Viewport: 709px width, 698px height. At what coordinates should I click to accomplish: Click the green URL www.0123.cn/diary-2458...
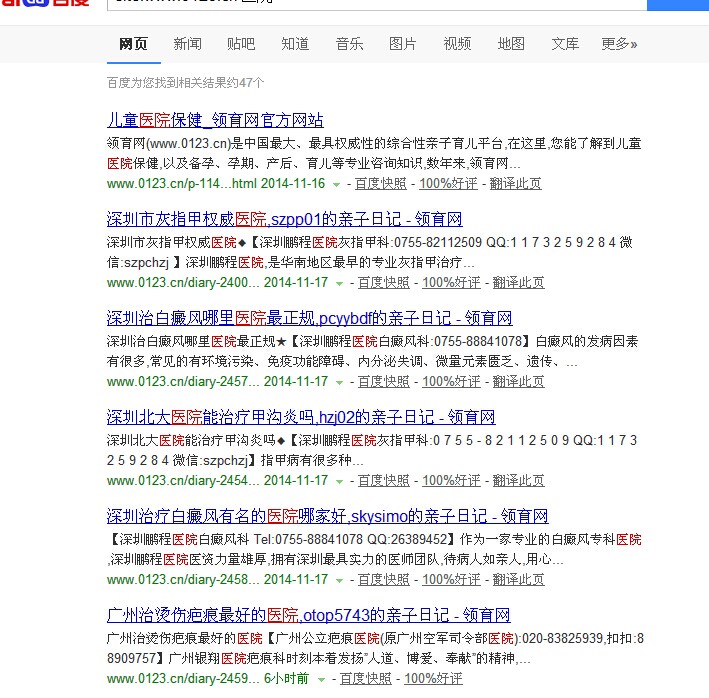tap(183, 580)
